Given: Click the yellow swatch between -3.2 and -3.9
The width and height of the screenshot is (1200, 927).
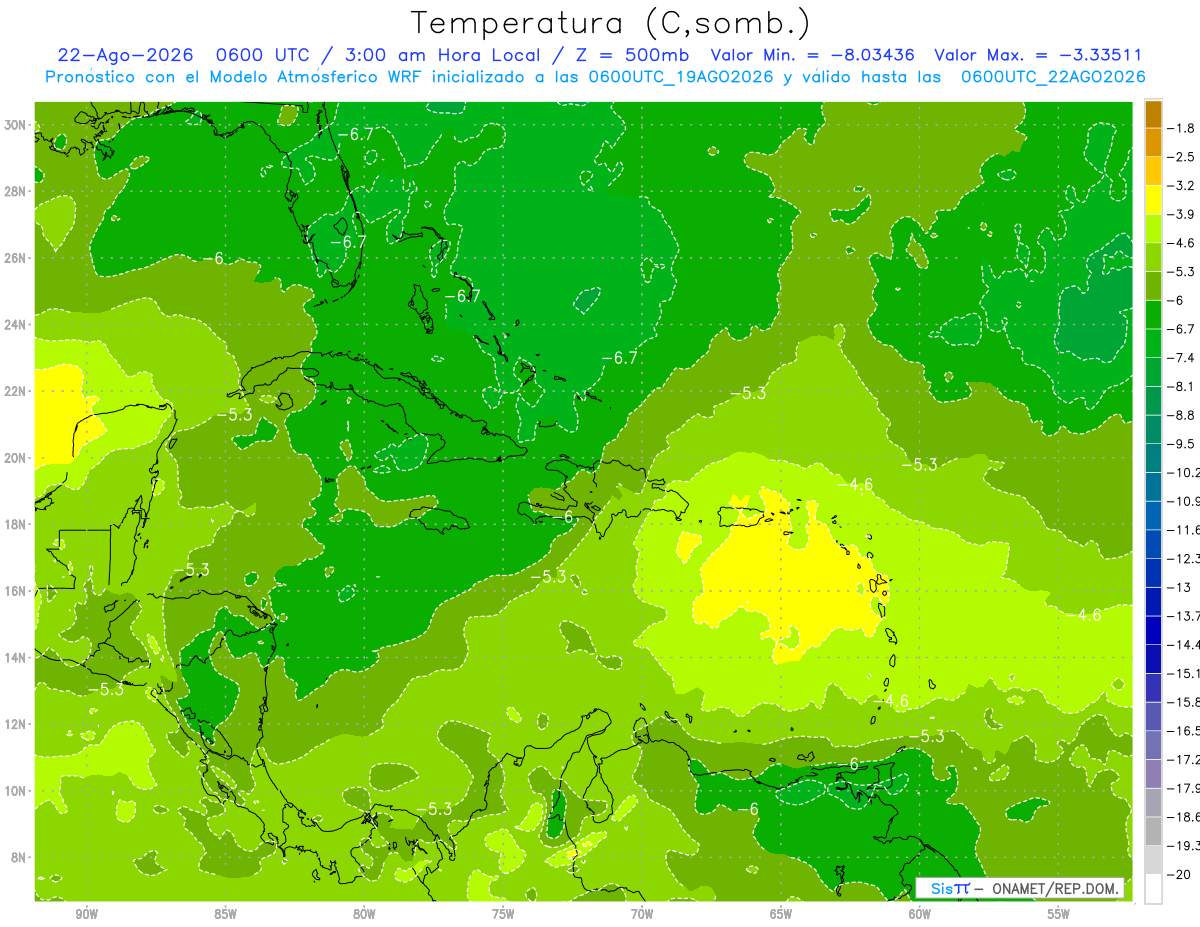Looking at the screenshot, I should click(x=1153, y=200).
